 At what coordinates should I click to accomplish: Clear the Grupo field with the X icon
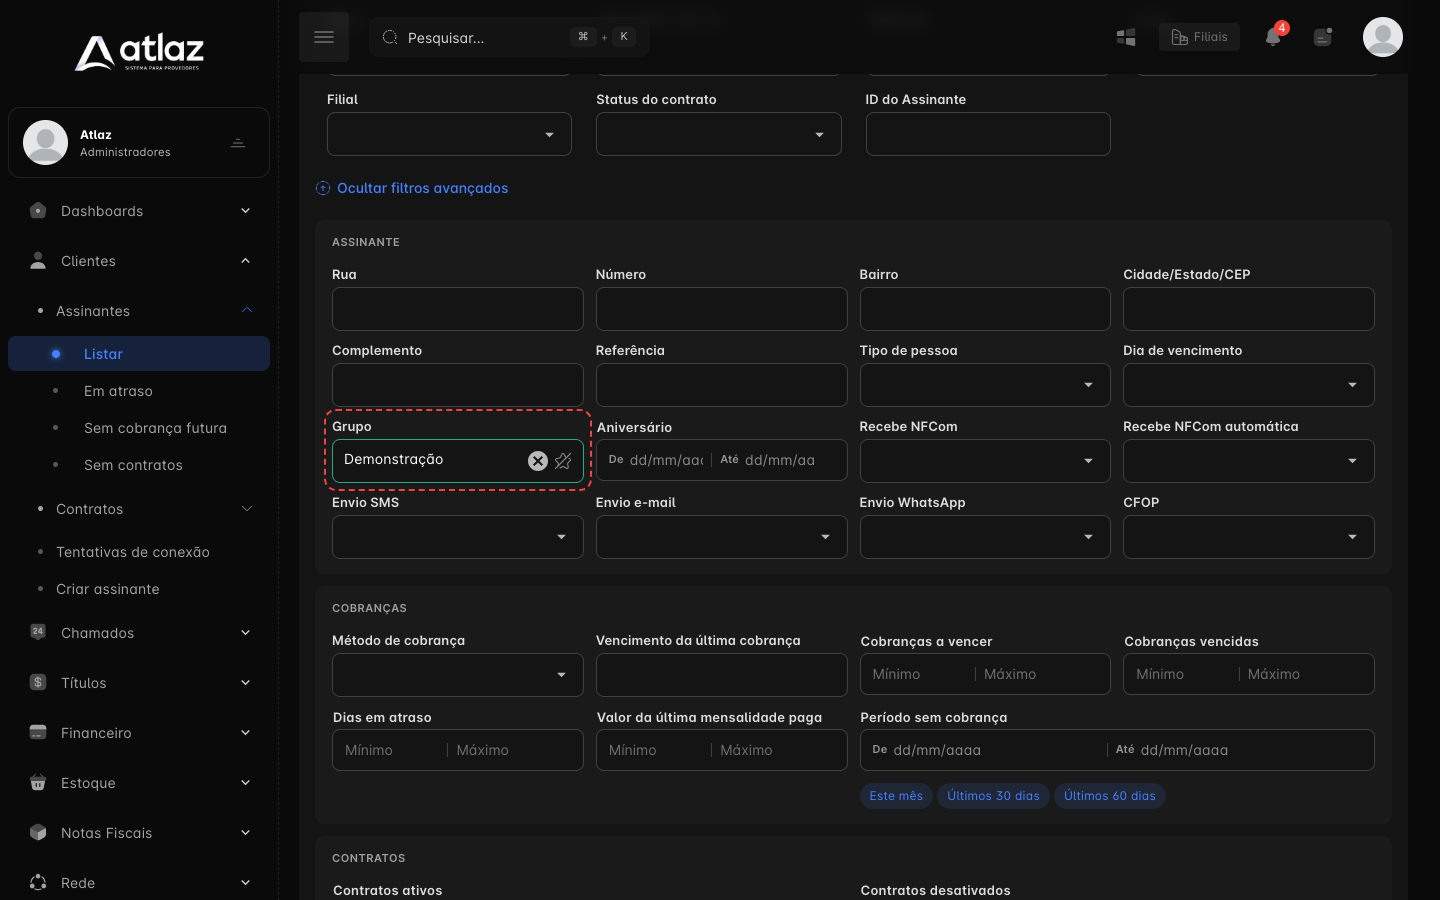(538, 460)
